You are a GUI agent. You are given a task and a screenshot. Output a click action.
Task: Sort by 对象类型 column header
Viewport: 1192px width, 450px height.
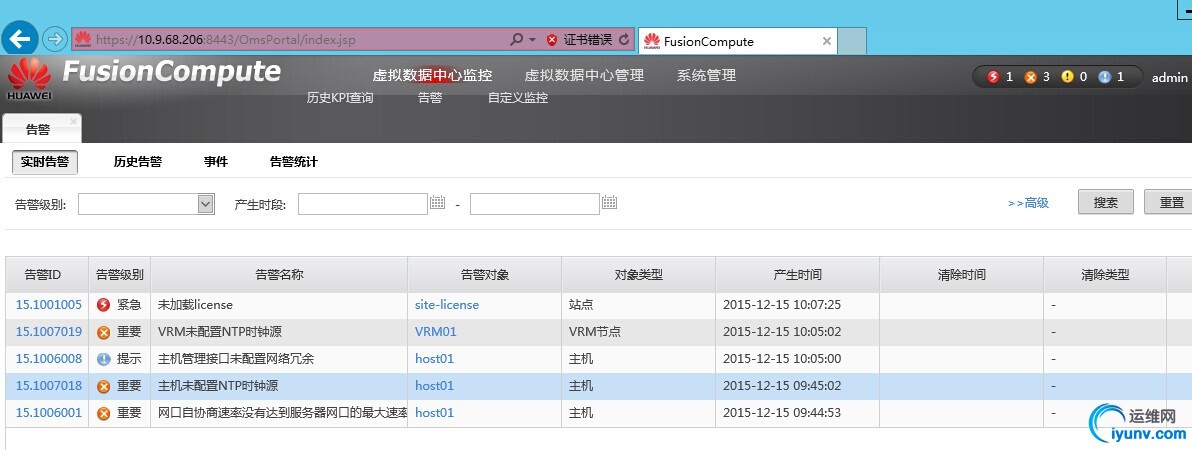click(639, 275)
